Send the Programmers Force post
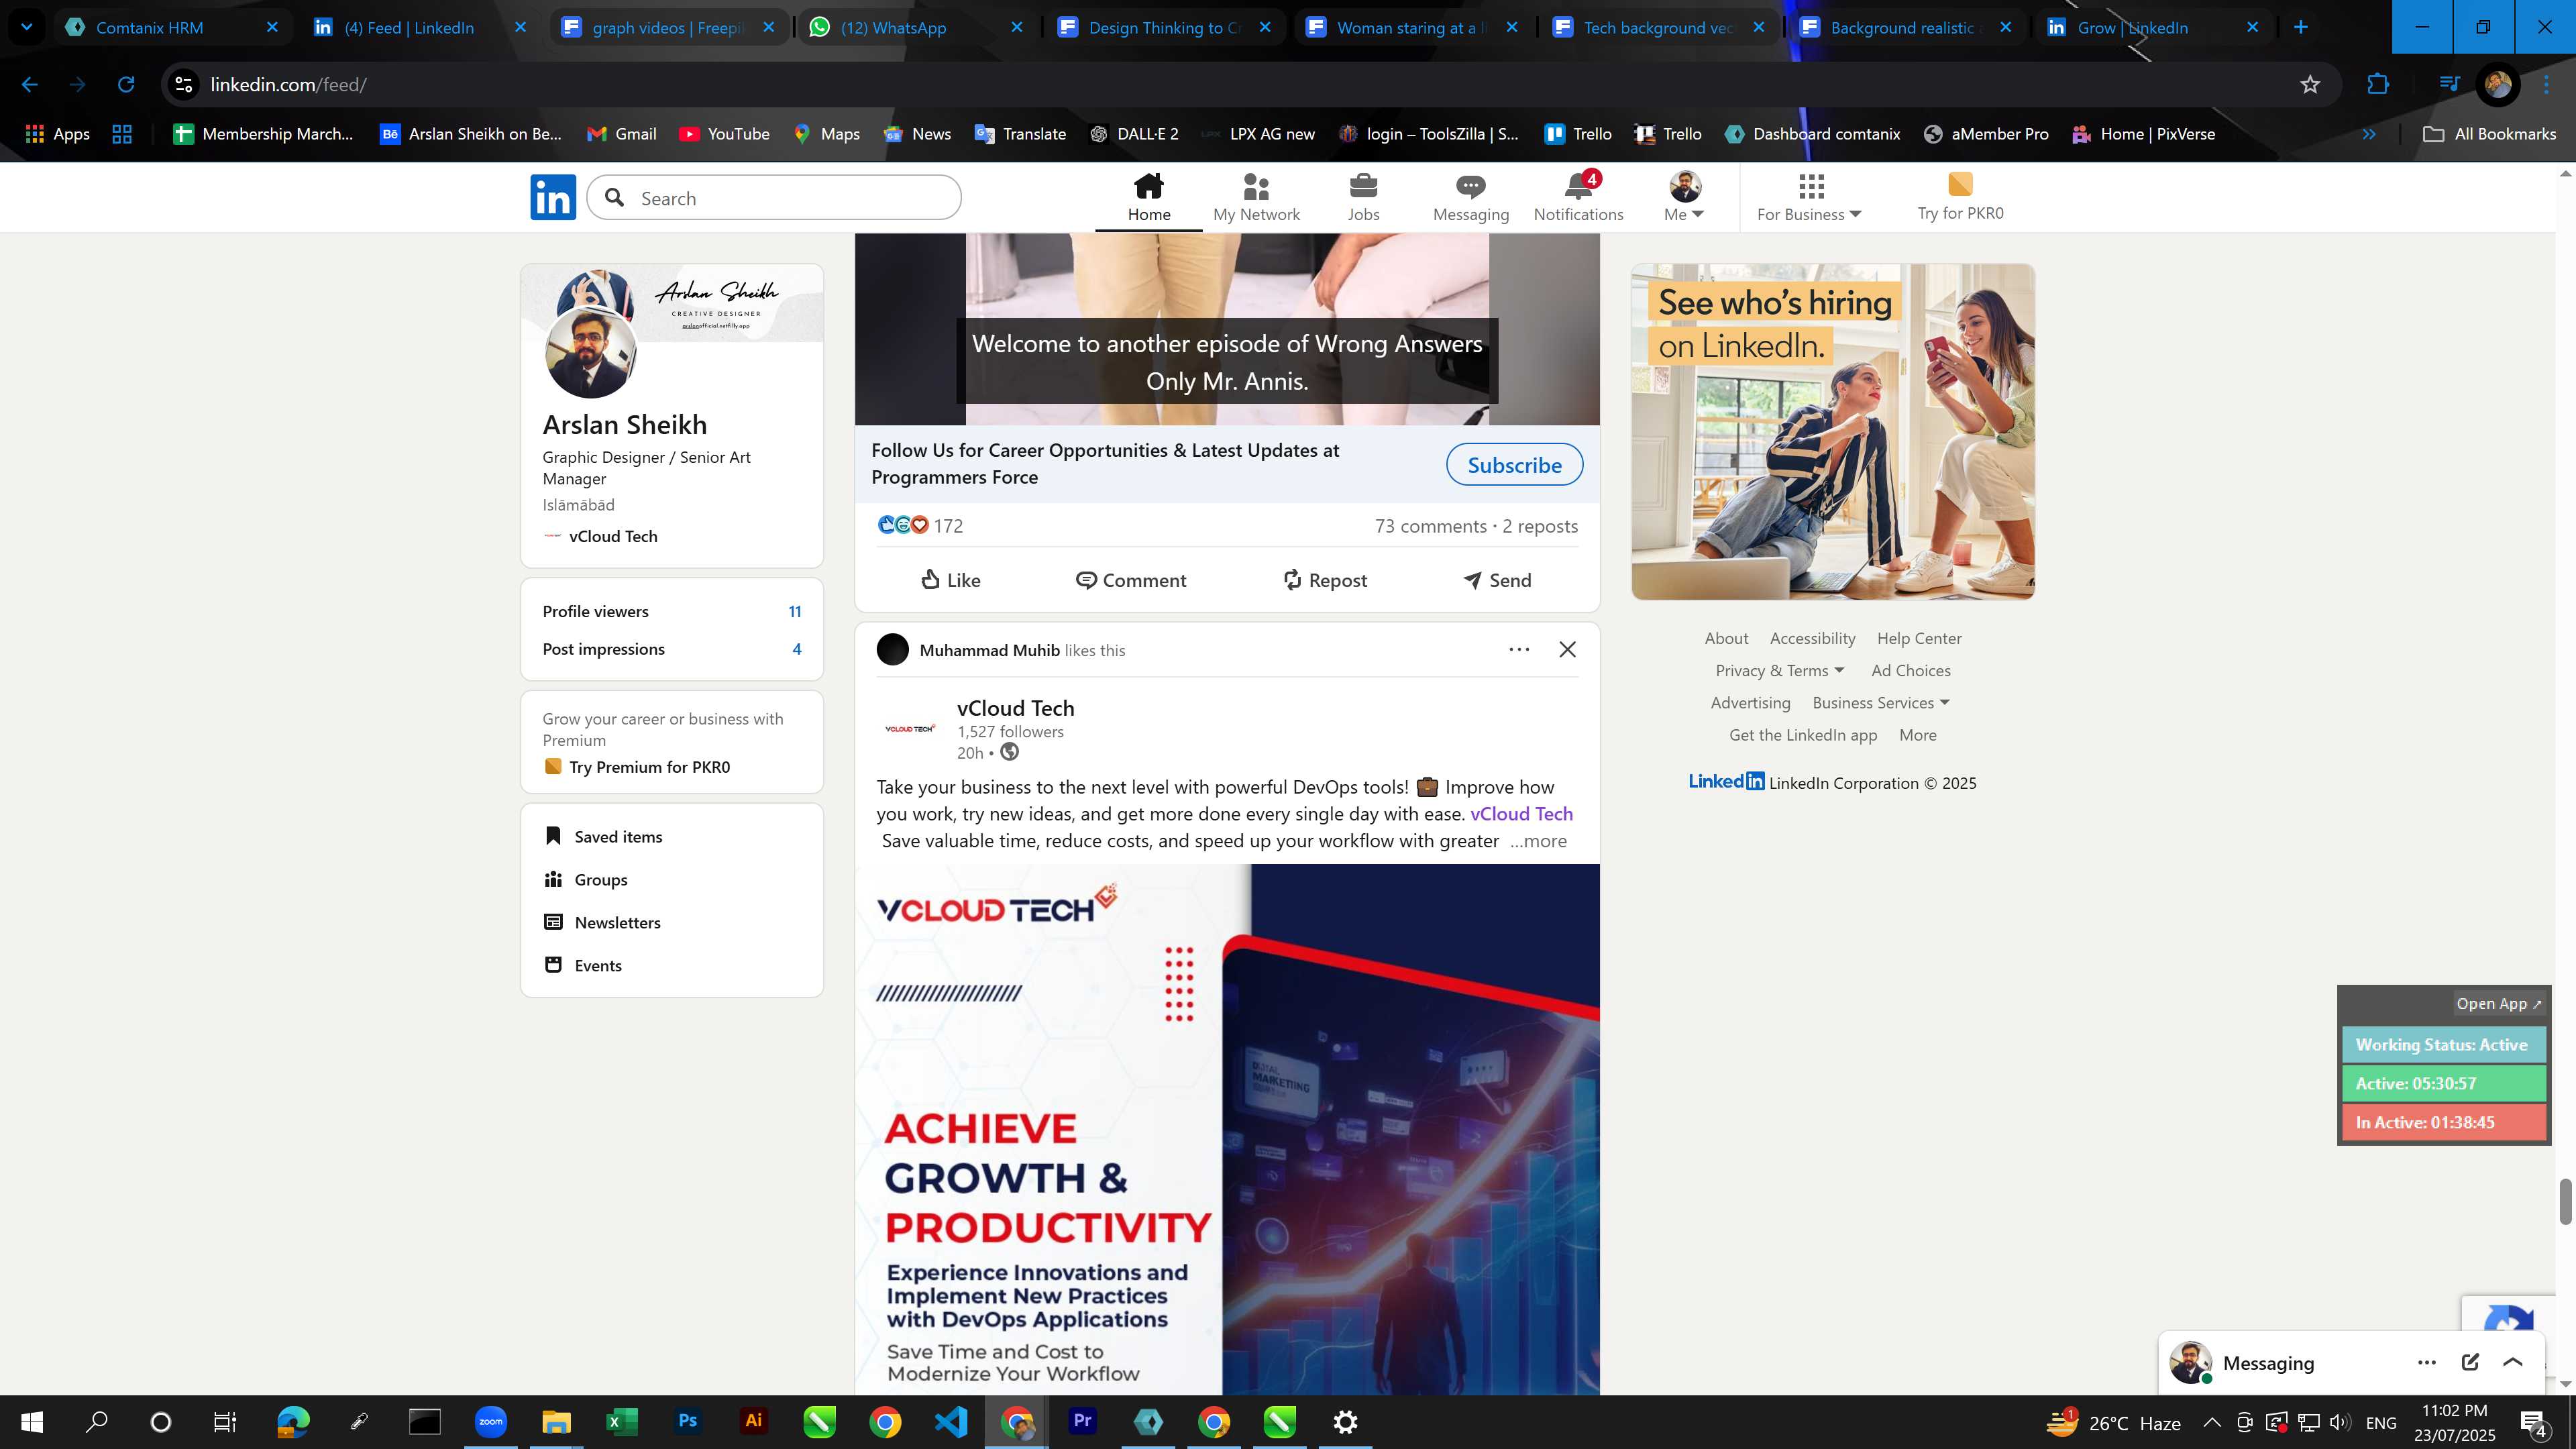This screenshot has height=1449, width=2576. click(1496, 580)
